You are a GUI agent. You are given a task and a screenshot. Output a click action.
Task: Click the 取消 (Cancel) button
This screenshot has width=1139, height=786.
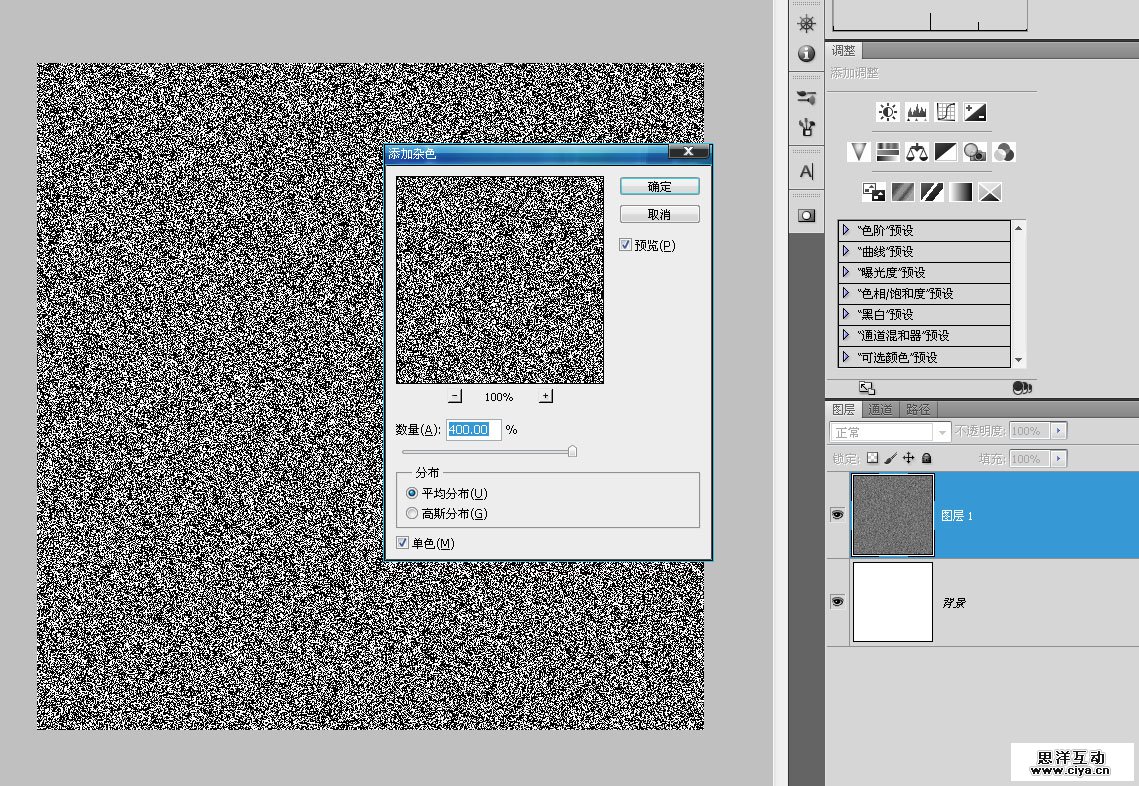click(659, 215)
